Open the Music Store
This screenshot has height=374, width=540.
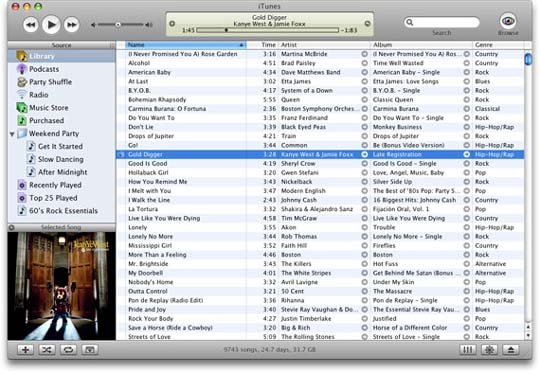[43, 108]
